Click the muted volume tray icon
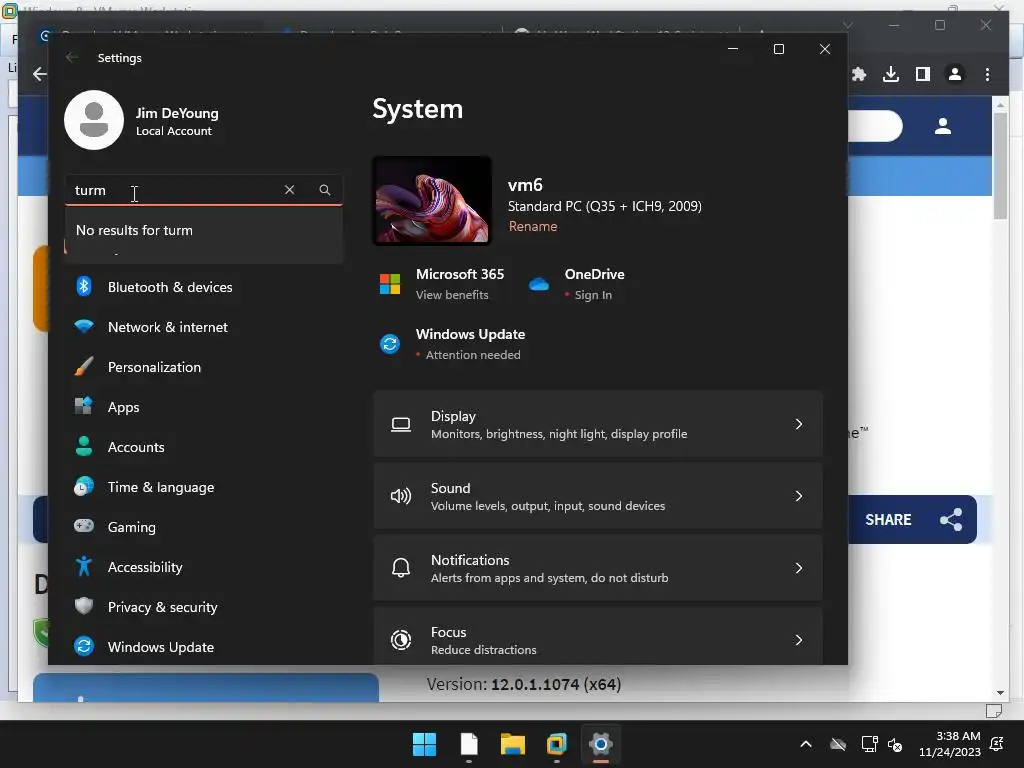1024x768 pixels. 895,744
